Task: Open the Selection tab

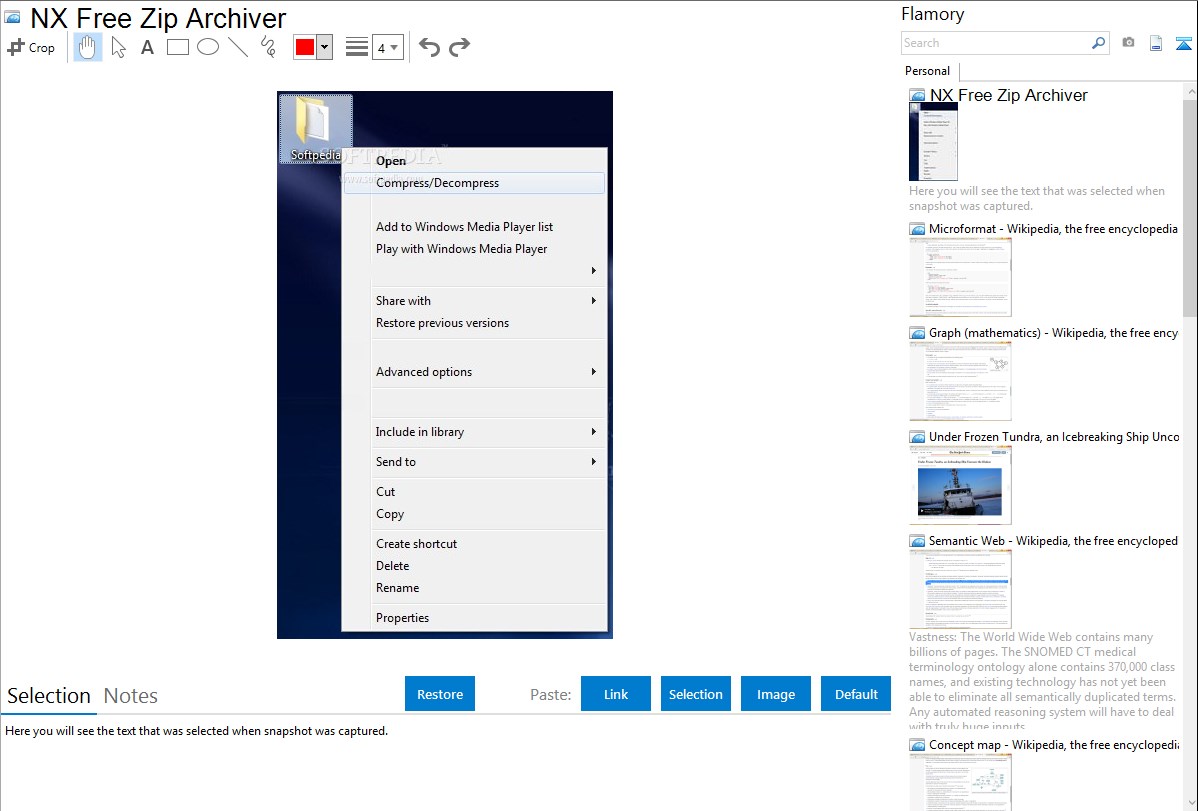Action: click(x=49, y=696)
